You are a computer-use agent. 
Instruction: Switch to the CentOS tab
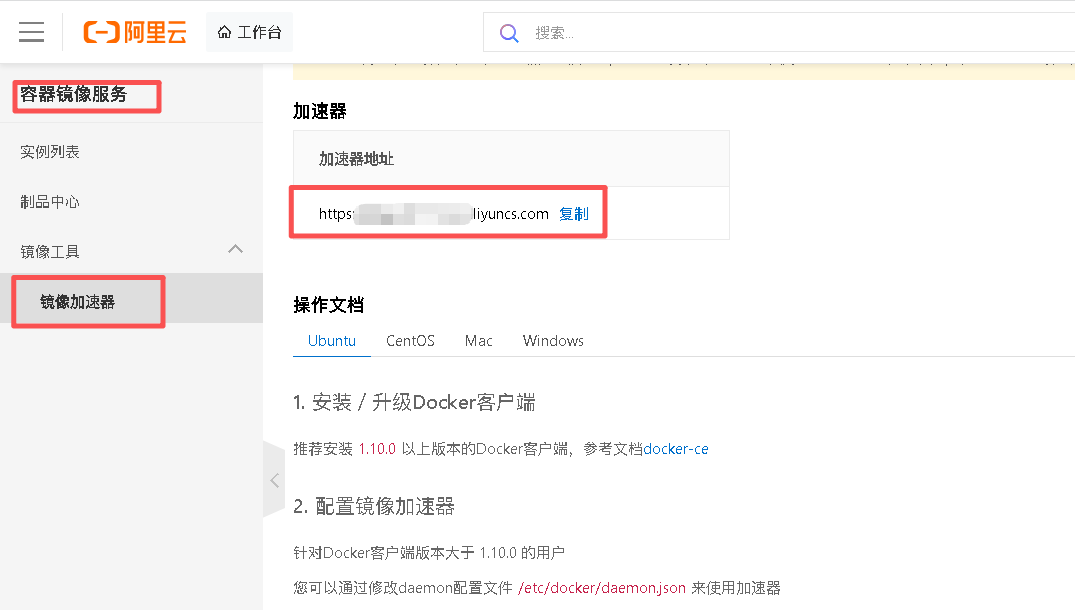point(410,341)
